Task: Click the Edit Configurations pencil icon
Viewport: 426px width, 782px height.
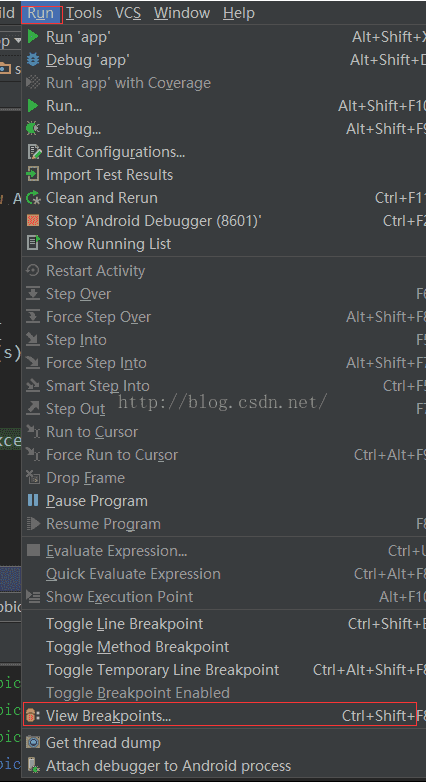Action: coord(33,152)
